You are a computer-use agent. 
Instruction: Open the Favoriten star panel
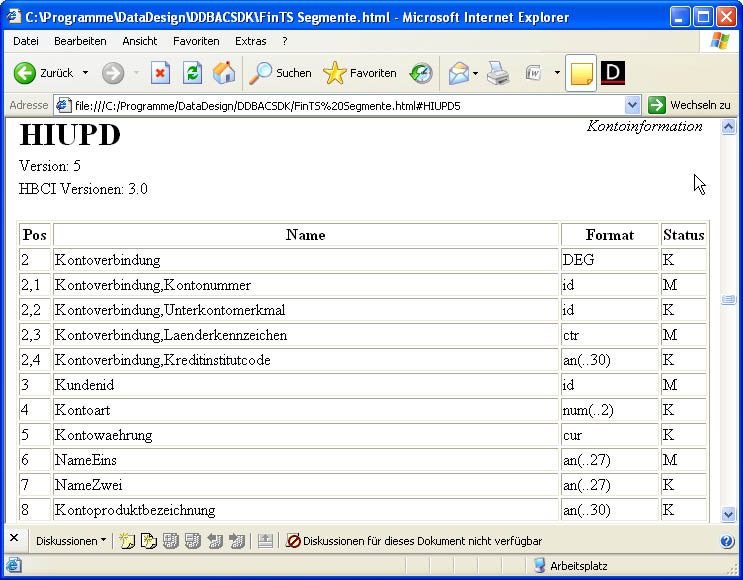[x=360, y=73]
